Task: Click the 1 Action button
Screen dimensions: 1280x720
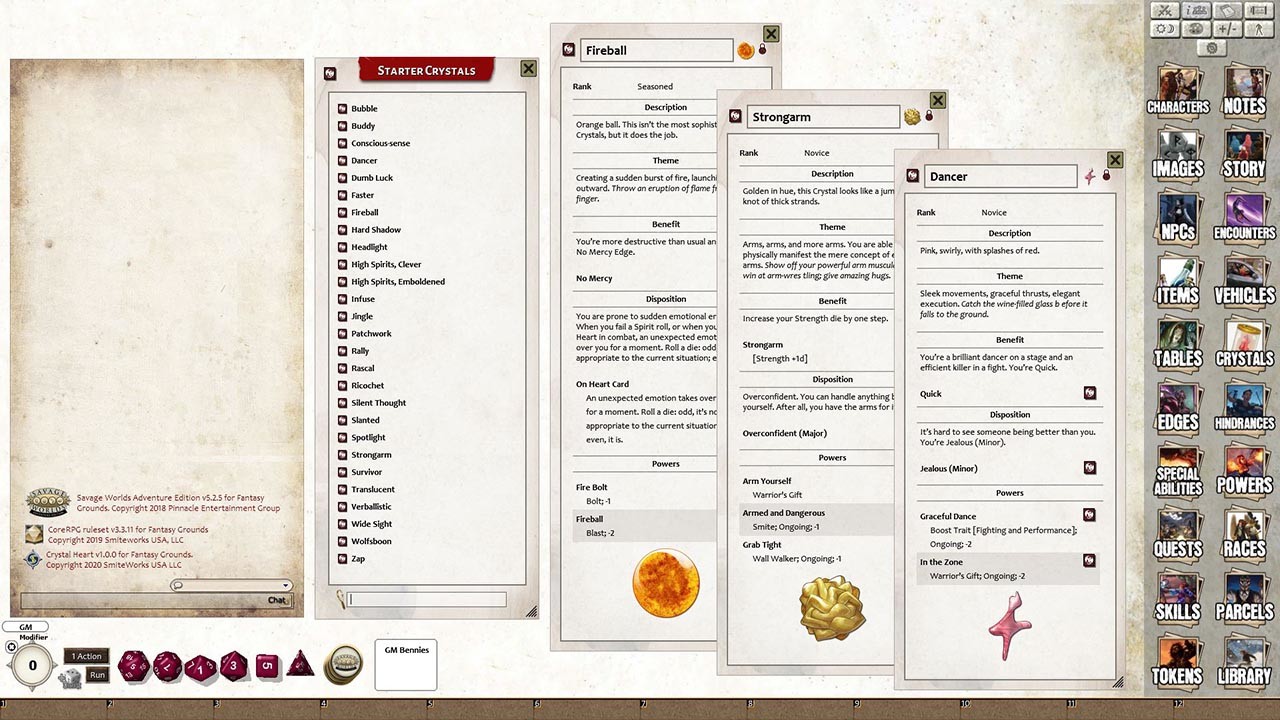Action: [x=85, y=655]
